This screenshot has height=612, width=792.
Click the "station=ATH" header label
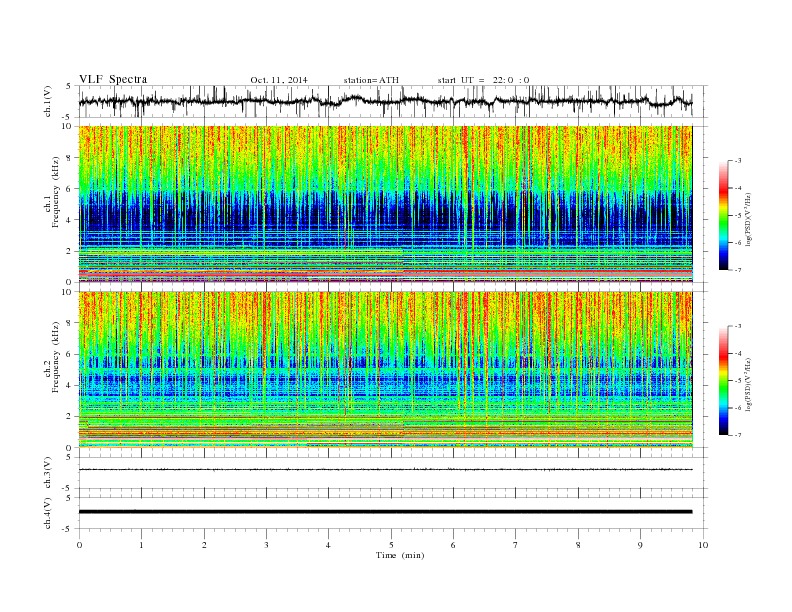(x=371, y=80)
